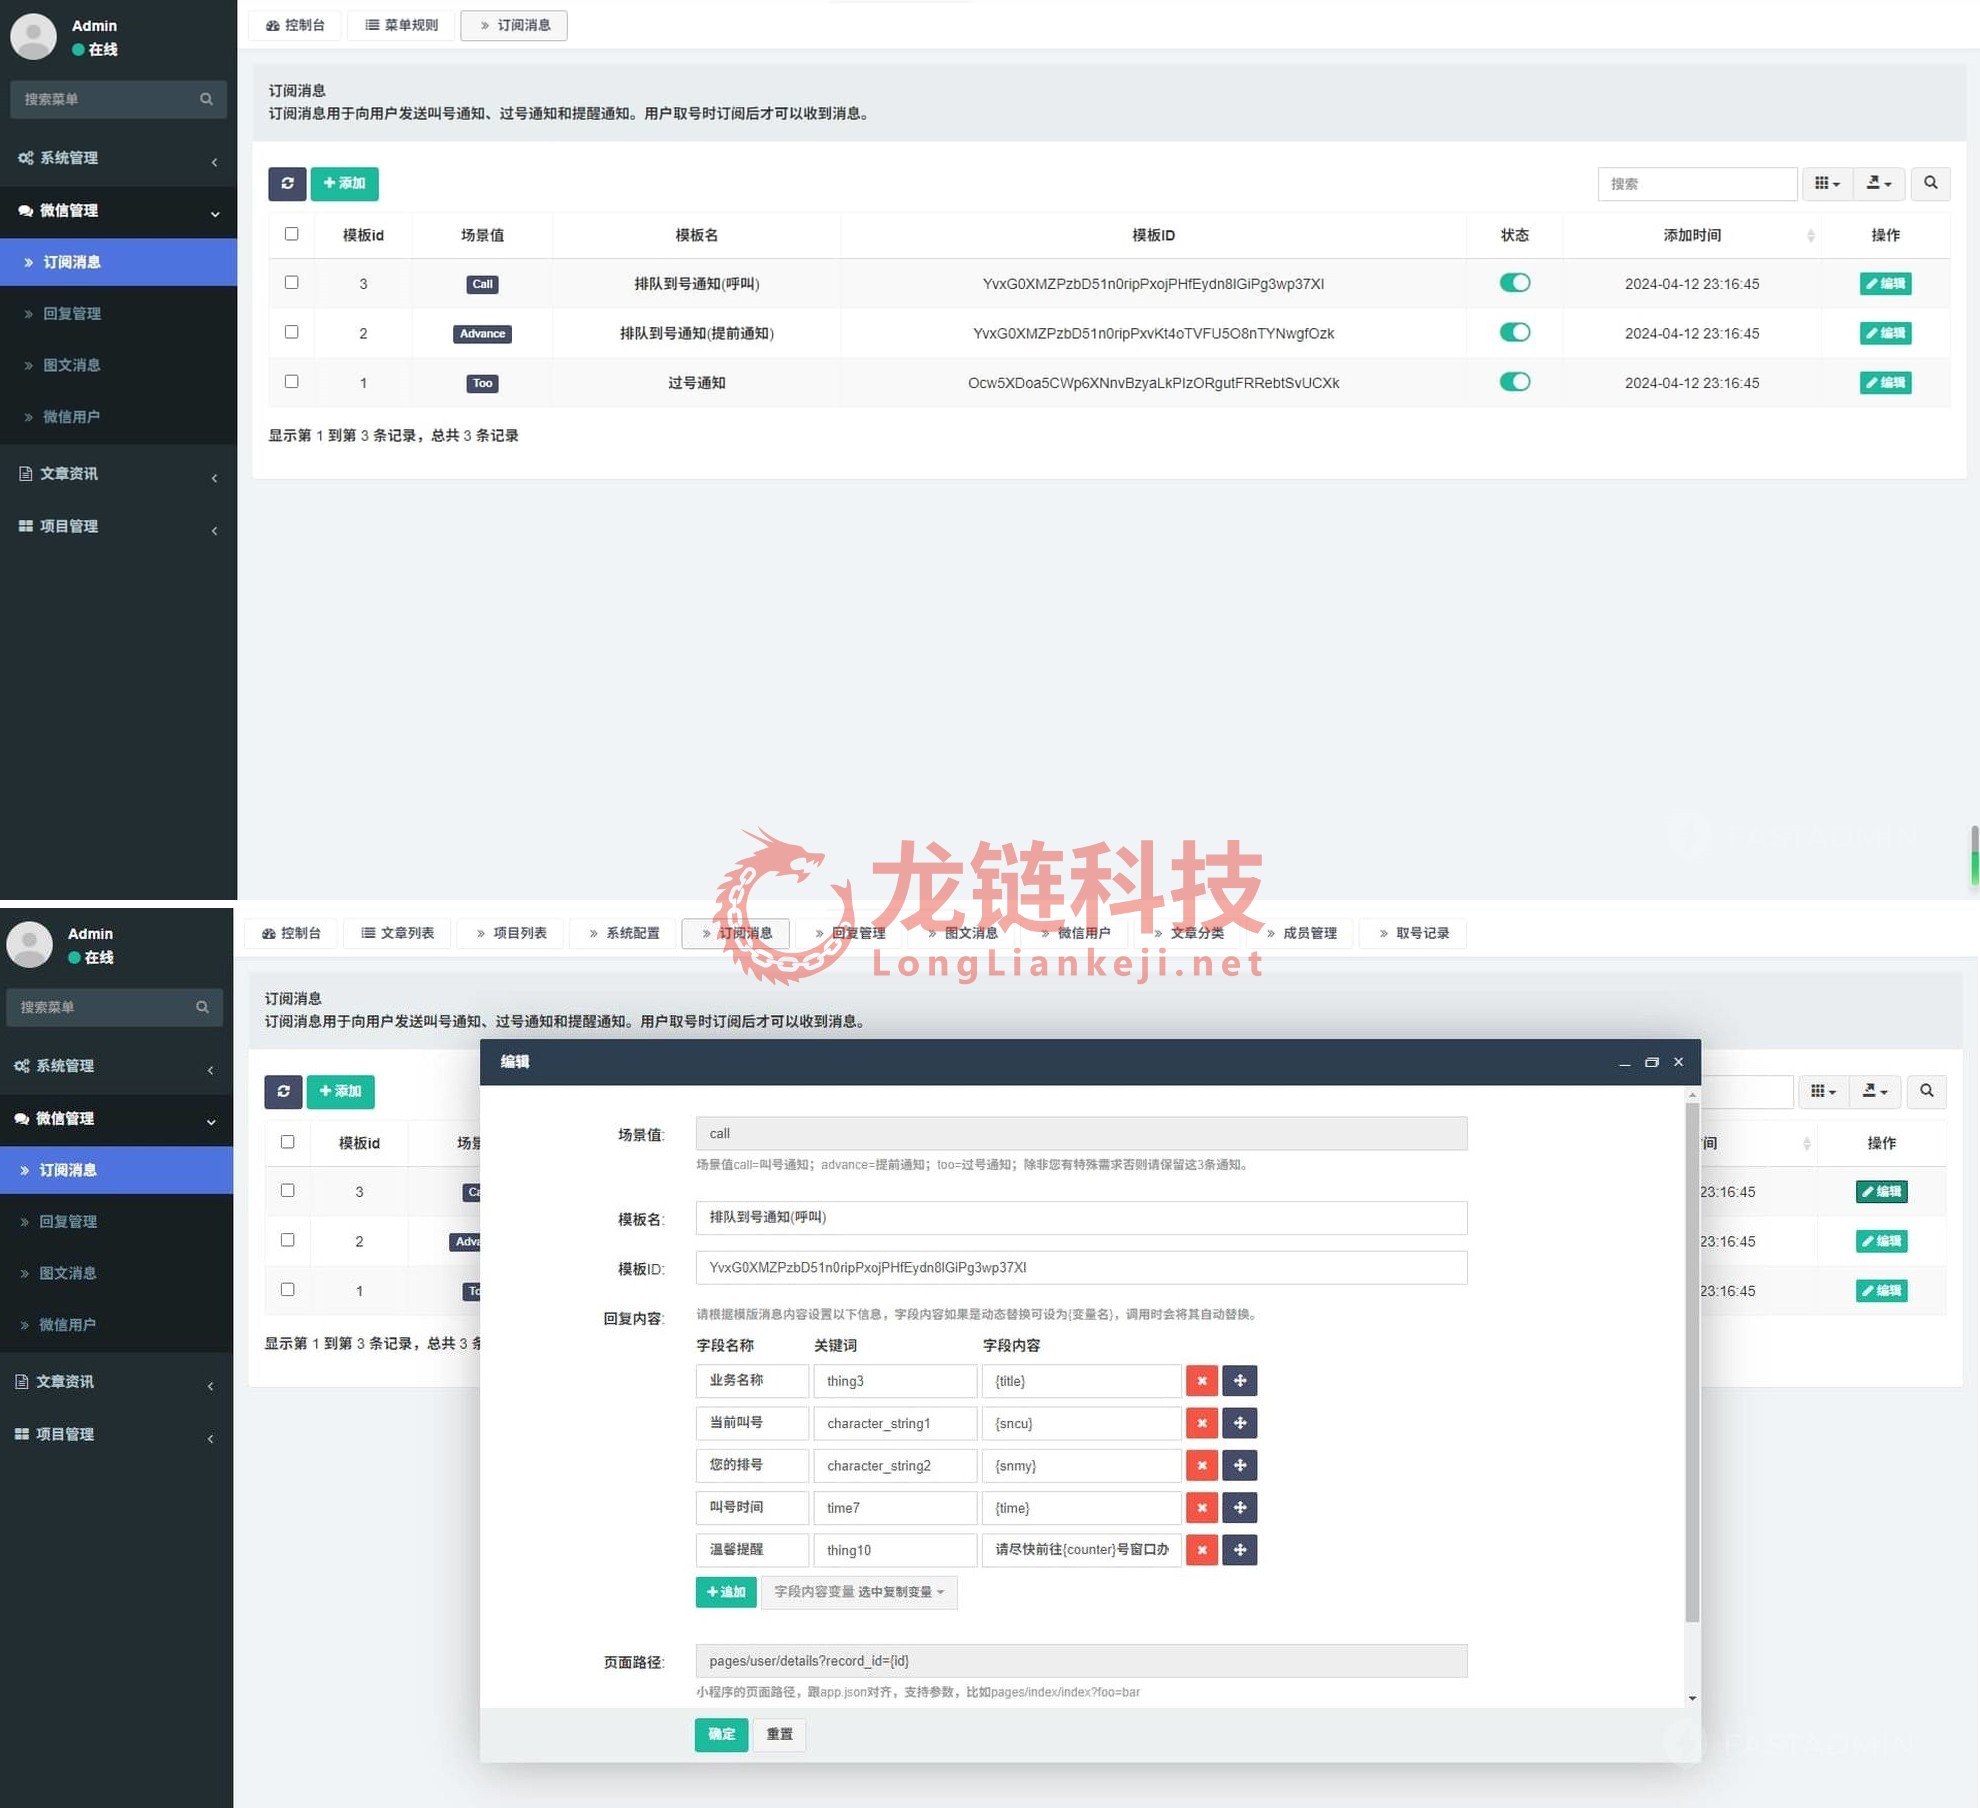
Task: Open column toggle dropdown in bottom toolbar
Action: [x=1823, y=1091]
